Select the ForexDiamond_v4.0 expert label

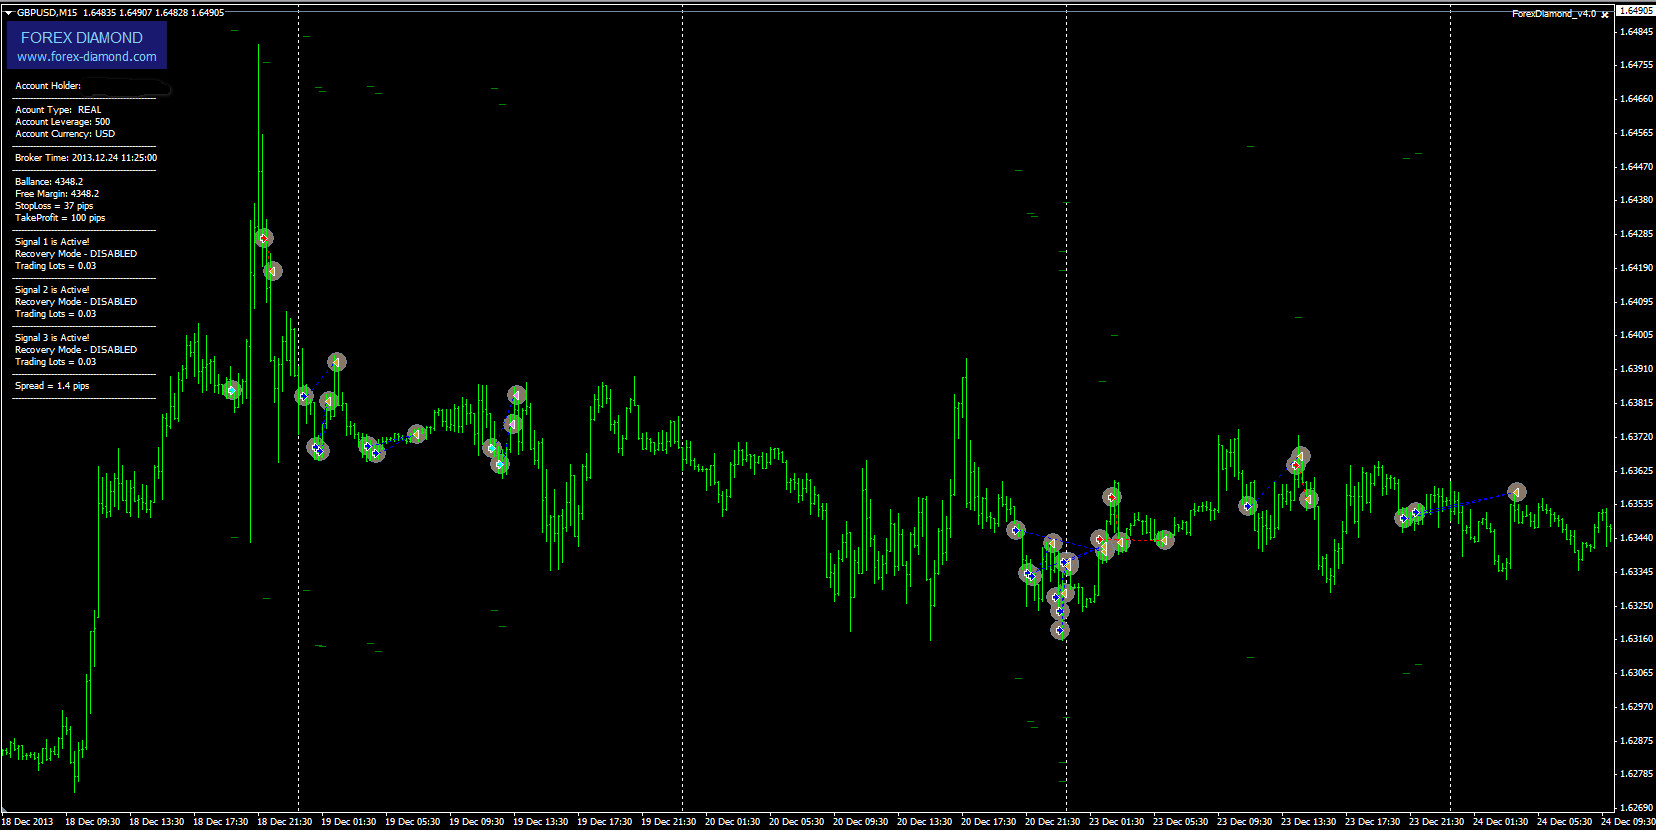pos(1554,14)
